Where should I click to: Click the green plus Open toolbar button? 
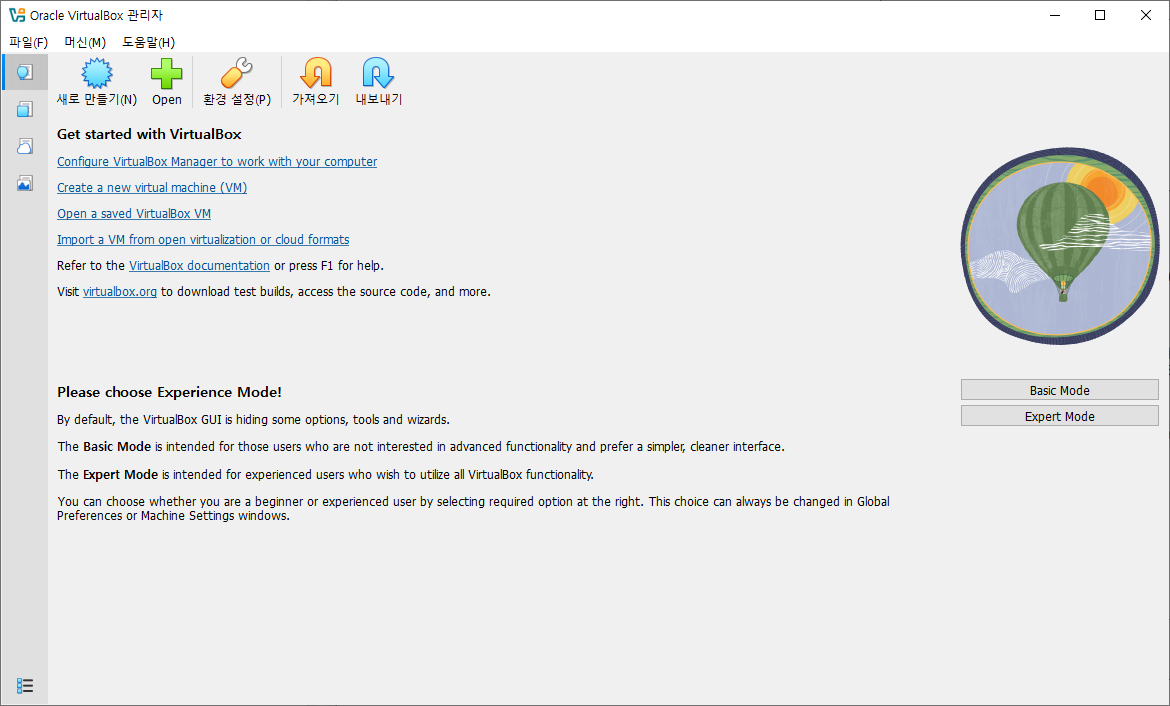(166, 82)
